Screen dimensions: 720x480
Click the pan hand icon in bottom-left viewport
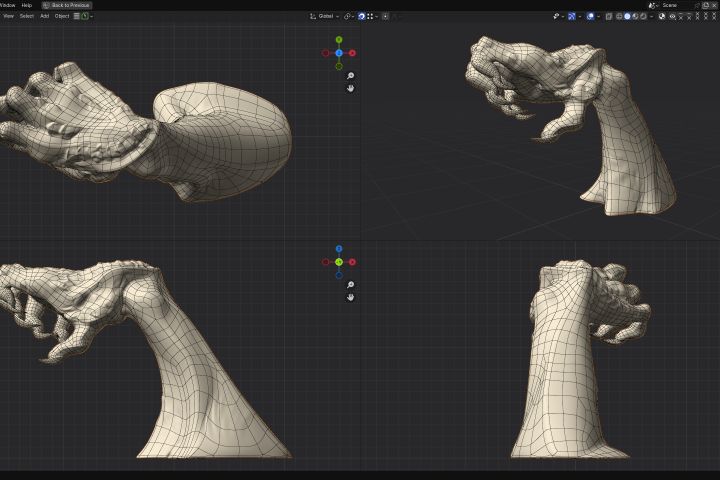[x=350, y=297]
